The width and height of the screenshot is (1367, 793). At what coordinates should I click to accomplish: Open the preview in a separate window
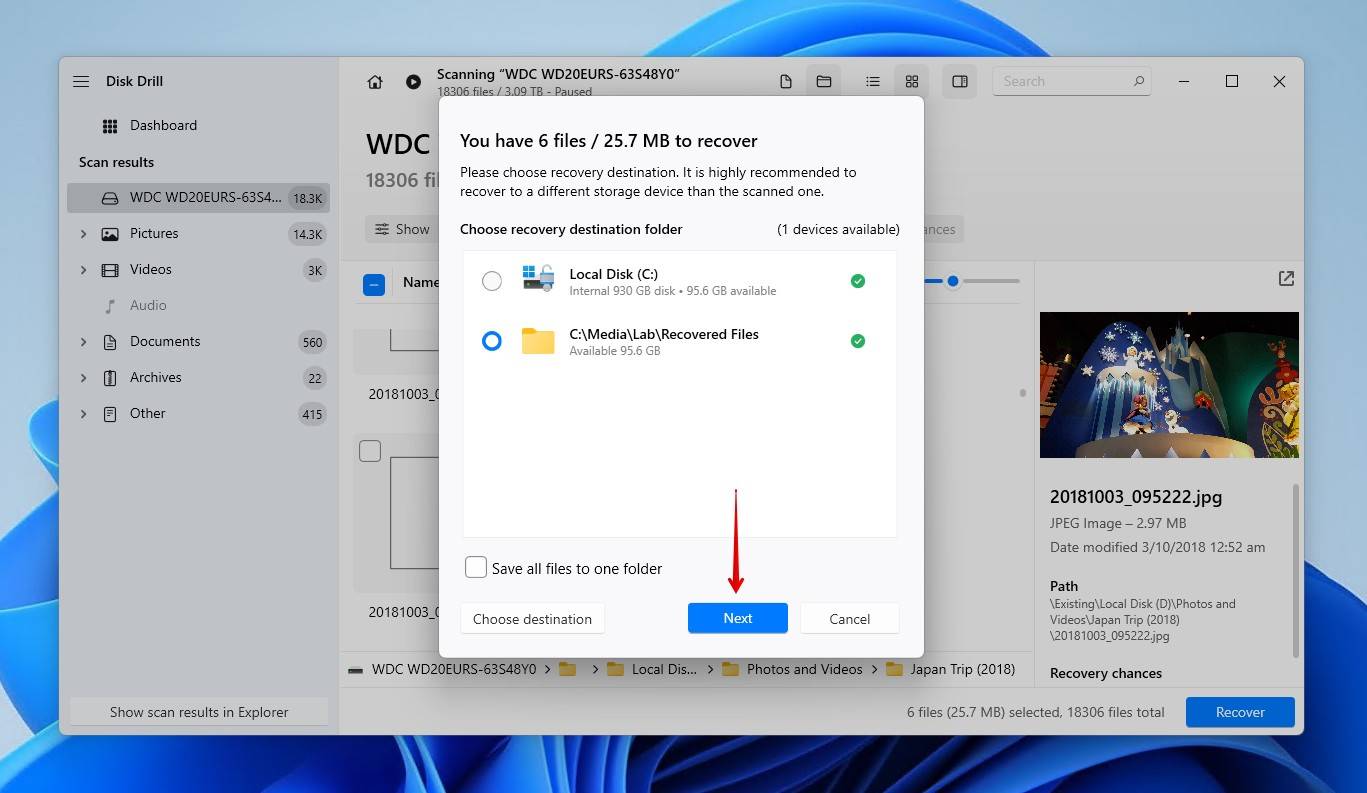click(x=1286, y=279)
